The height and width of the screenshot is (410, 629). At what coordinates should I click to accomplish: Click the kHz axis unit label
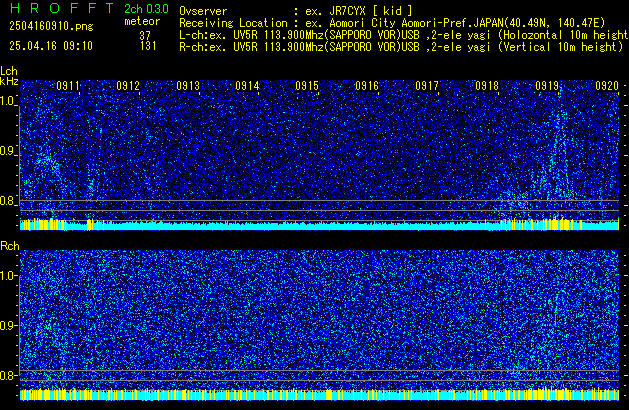click(x=9, y=81)
